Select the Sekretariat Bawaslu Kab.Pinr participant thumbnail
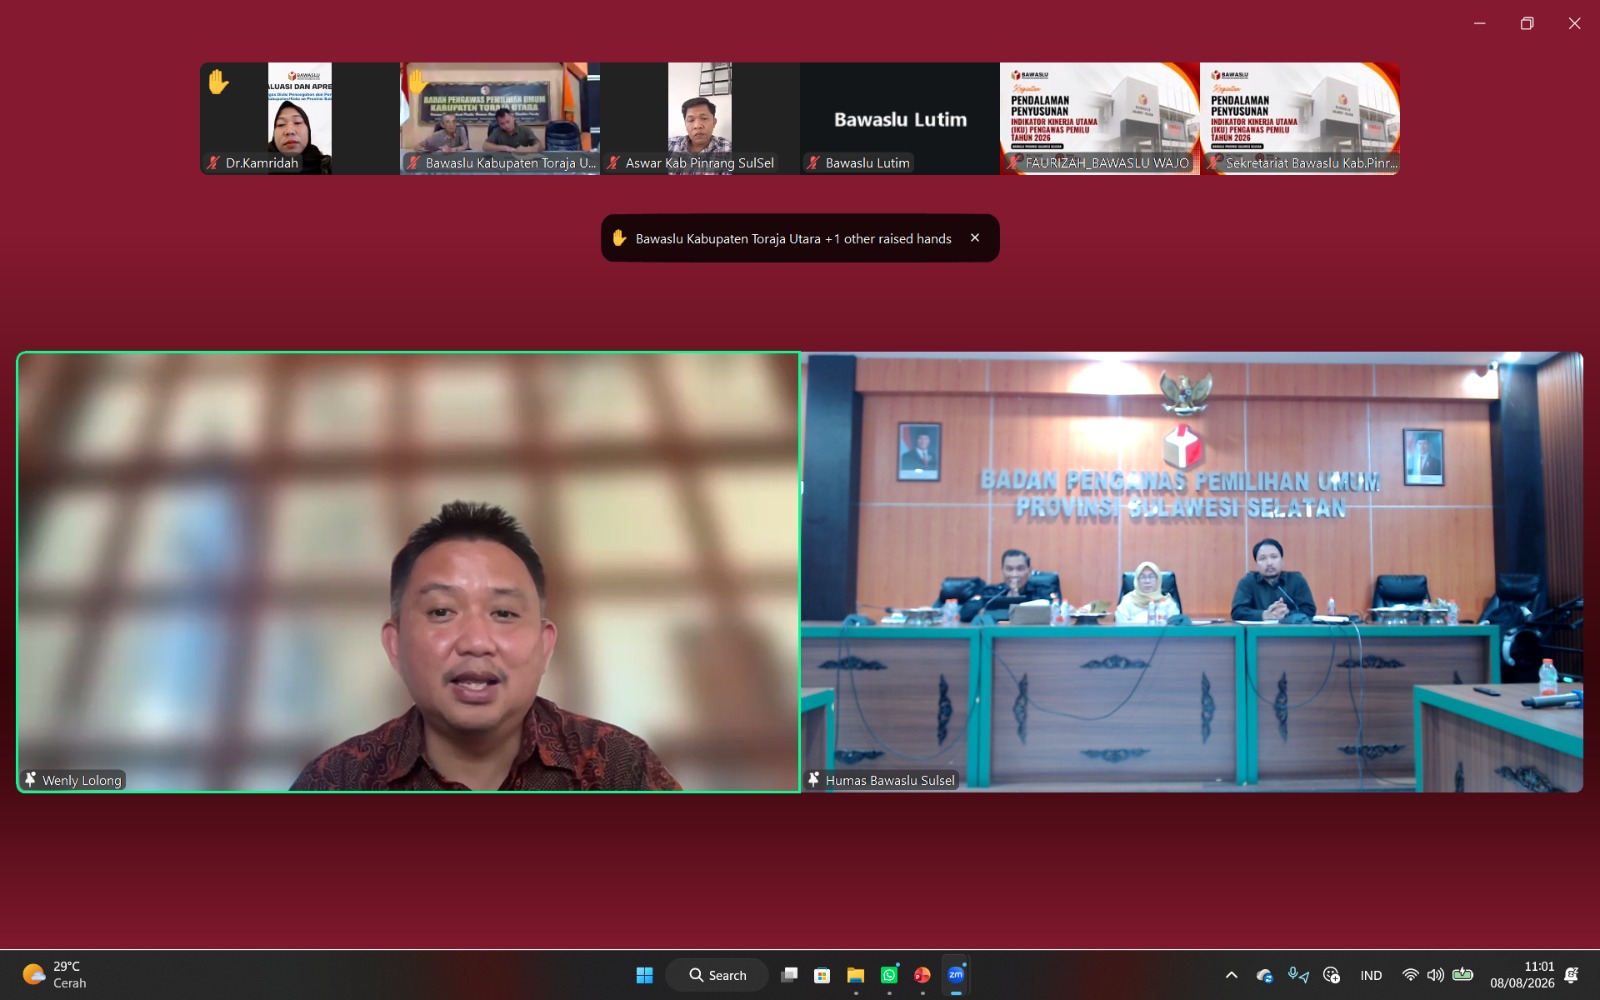This screenshot has height=1000, width=1600. [x=1300, y=119]
